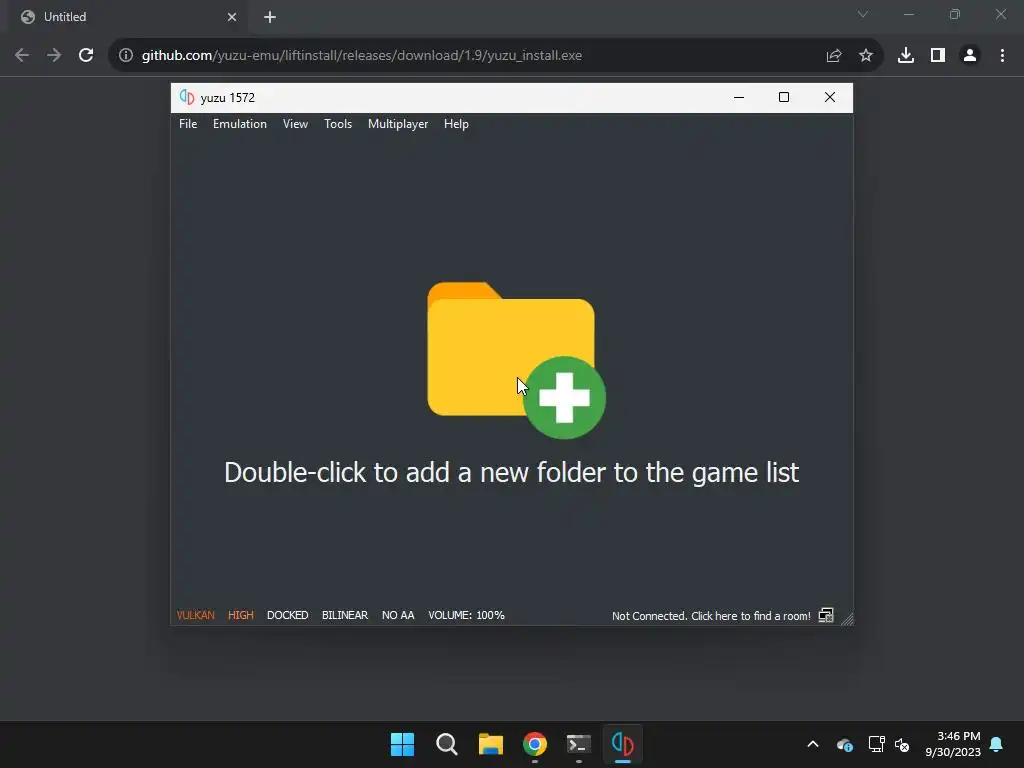Switch to Chrome from the taskbar
Viewport: 1024px width, 768px height.
tap(535, 744)
